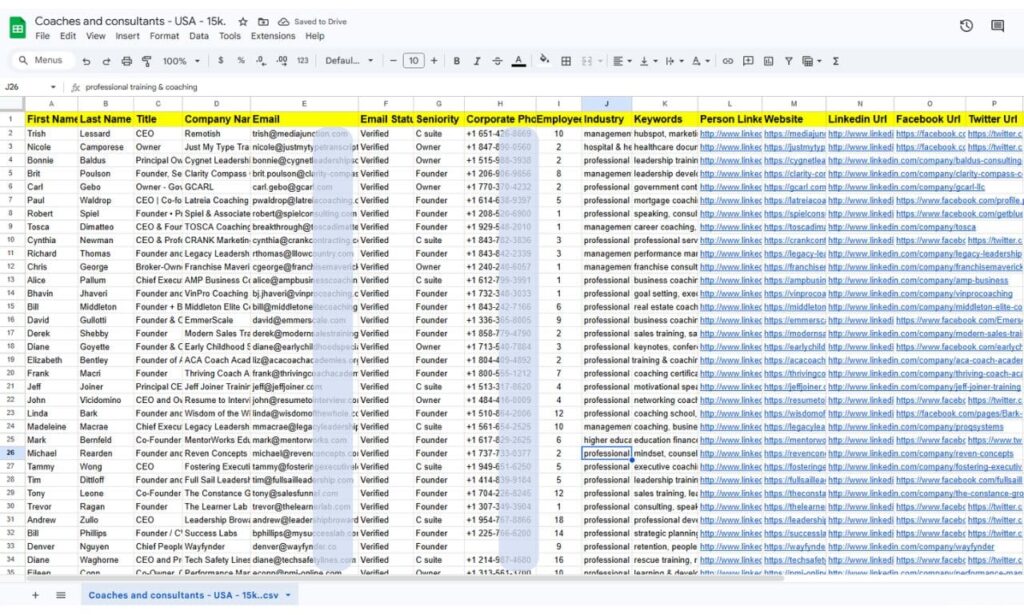Image resolution: width=1024 pixels, height=615 pixels.
Task: Redo the last action
Action: (x=106, y=61)
